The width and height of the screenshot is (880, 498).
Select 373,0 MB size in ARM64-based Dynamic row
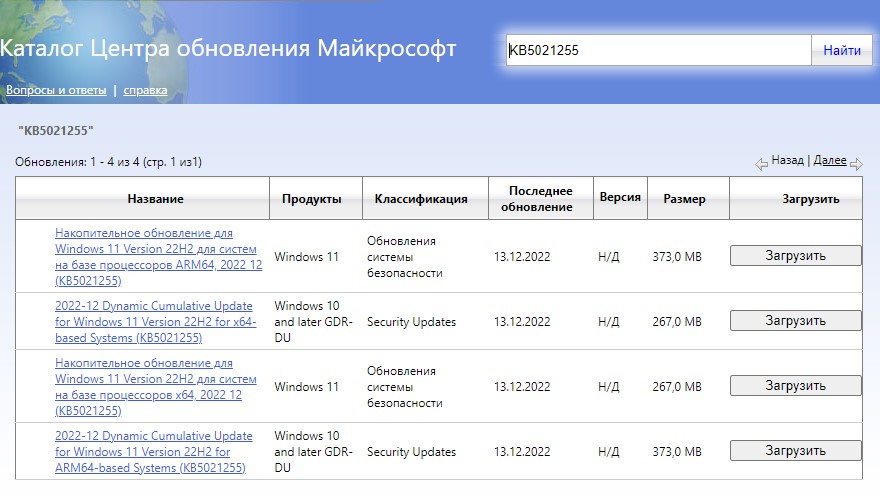pos(677,452)
